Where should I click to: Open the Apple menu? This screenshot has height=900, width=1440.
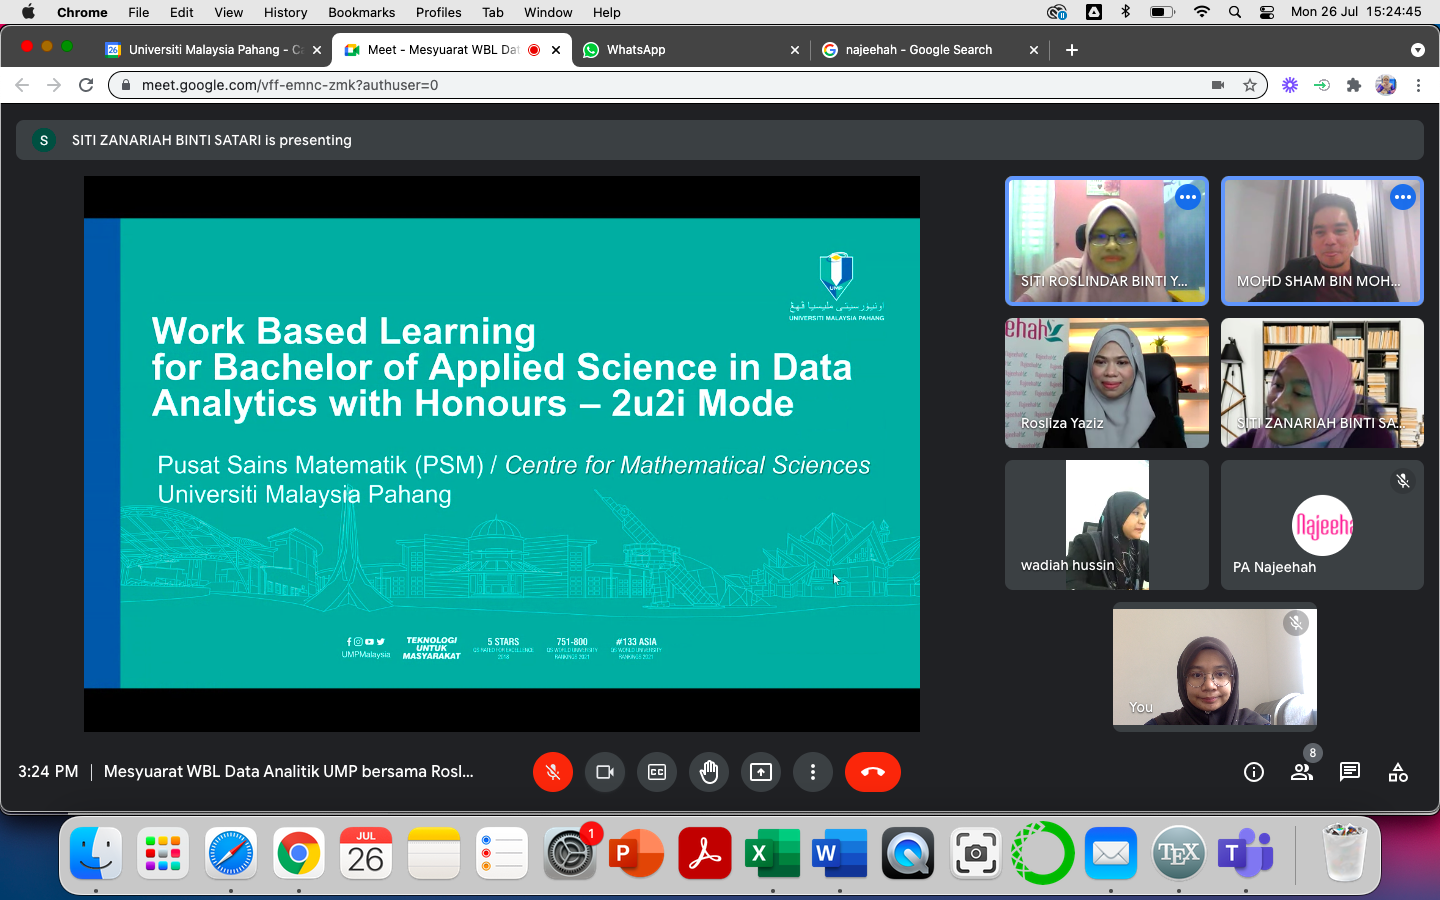click(28, 12)
